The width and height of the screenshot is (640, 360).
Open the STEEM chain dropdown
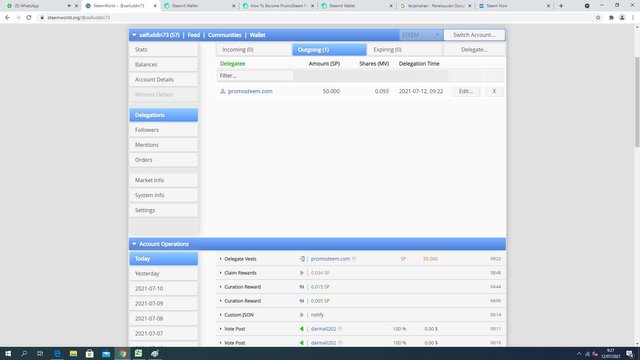pos(421,35)
